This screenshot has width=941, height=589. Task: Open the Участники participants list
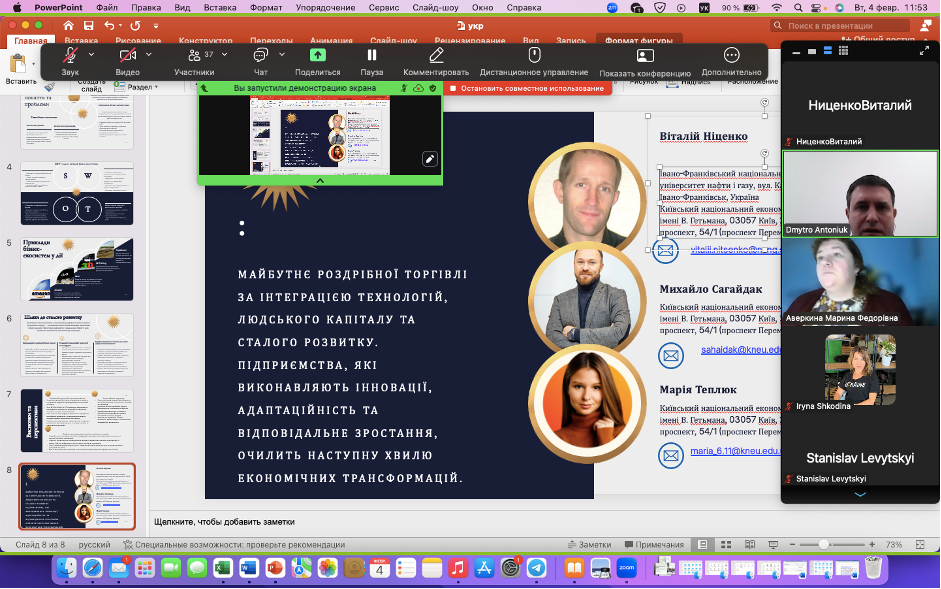194,62
